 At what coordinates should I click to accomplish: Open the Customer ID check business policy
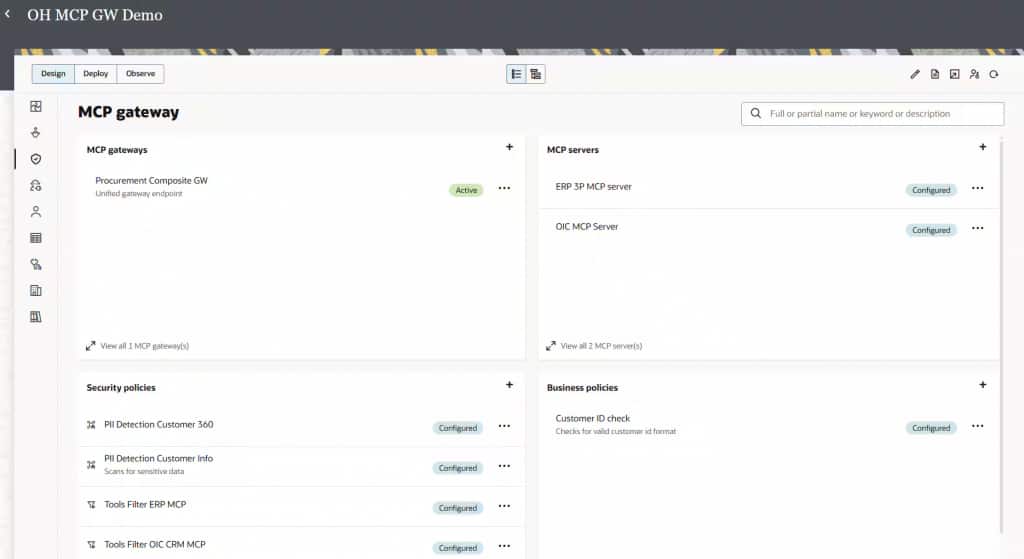(592, 418)
